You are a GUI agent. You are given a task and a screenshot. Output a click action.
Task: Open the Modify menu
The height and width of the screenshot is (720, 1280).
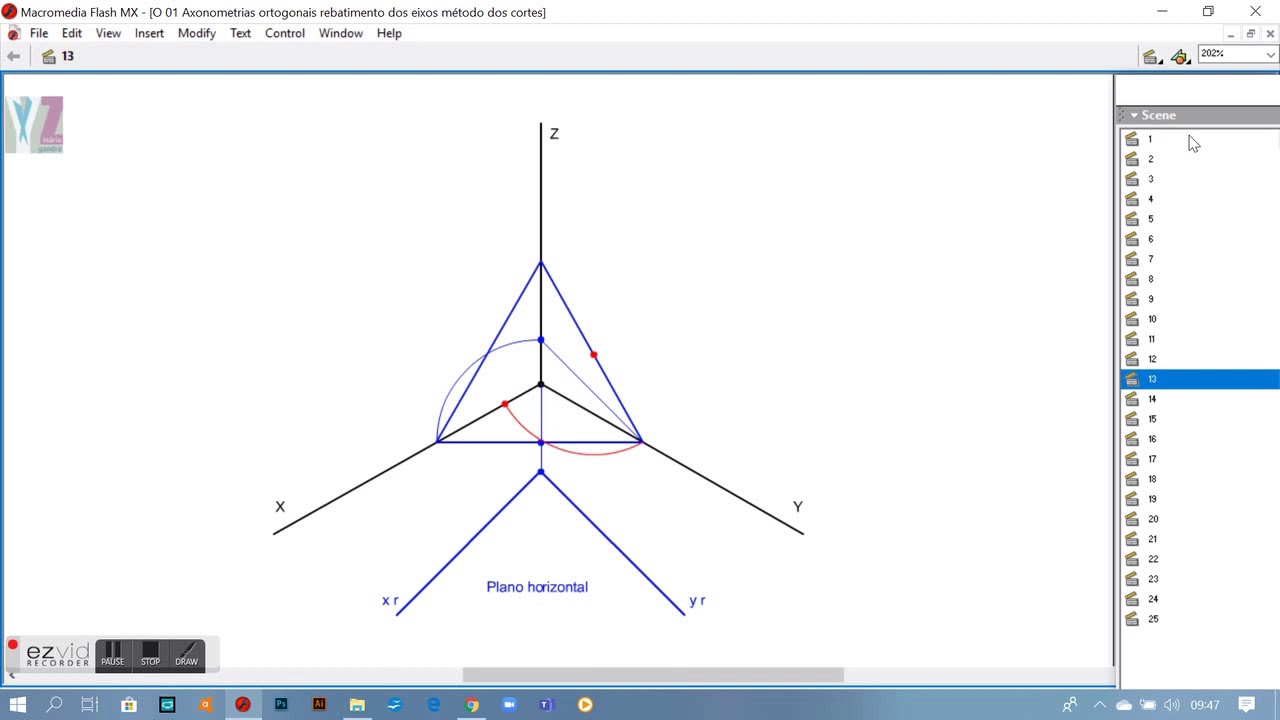[x=197, y=33]
